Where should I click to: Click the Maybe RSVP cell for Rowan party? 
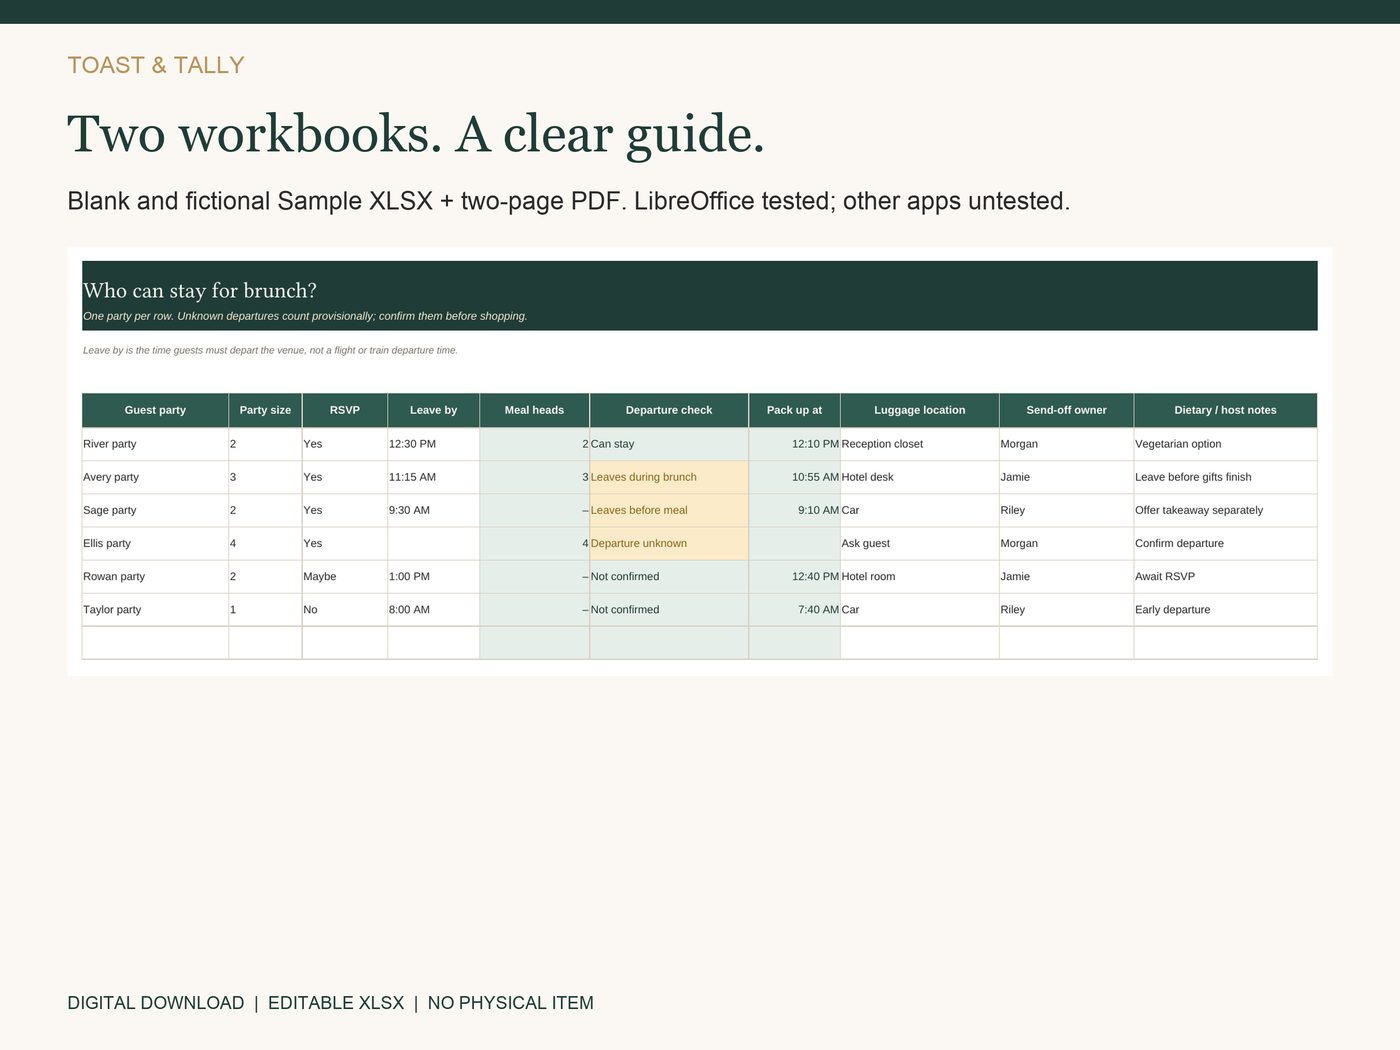(345, 577)
